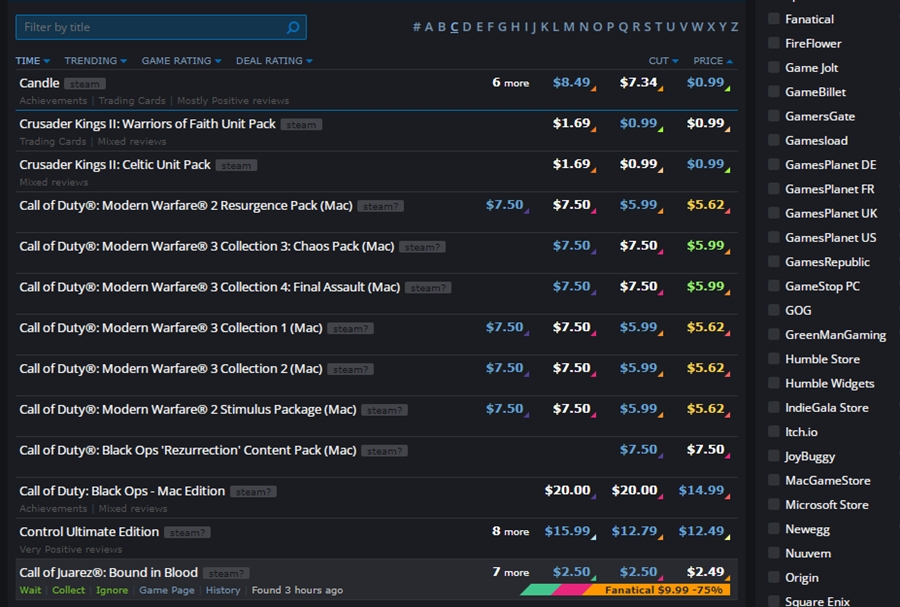Open Game Page for Call of Juarez
Image resolution: width=900 pixels, height=607 pixels.
166,590
